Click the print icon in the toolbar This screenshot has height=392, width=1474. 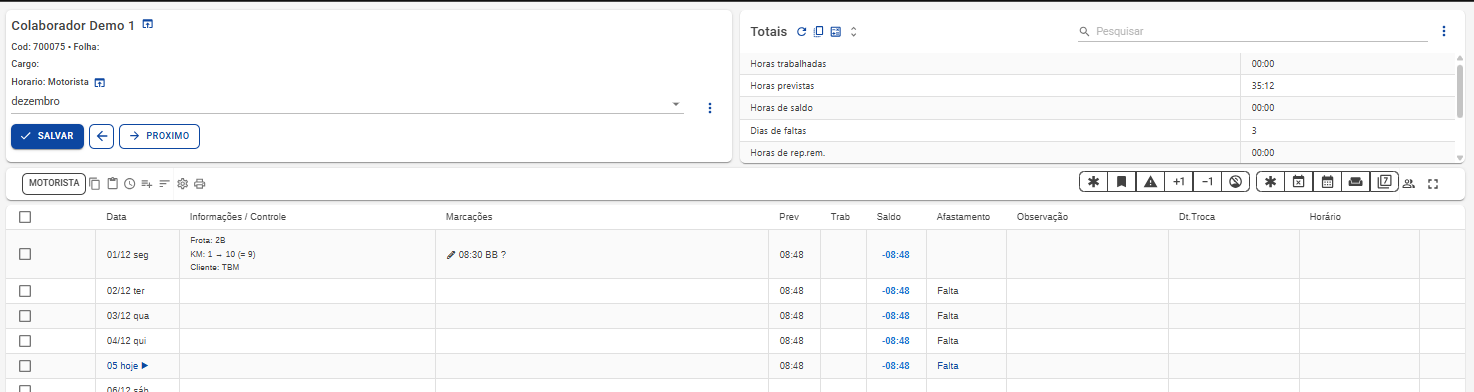click(199, 184)
